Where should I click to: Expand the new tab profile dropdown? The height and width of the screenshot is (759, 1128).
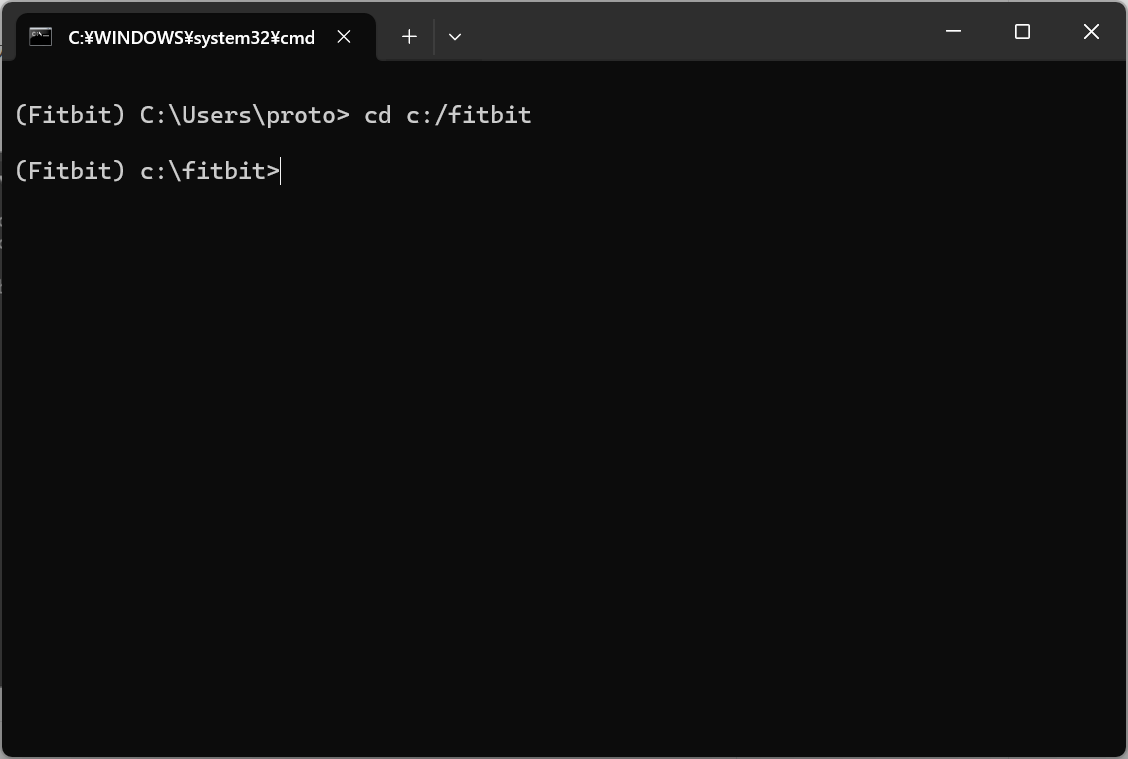455,37
